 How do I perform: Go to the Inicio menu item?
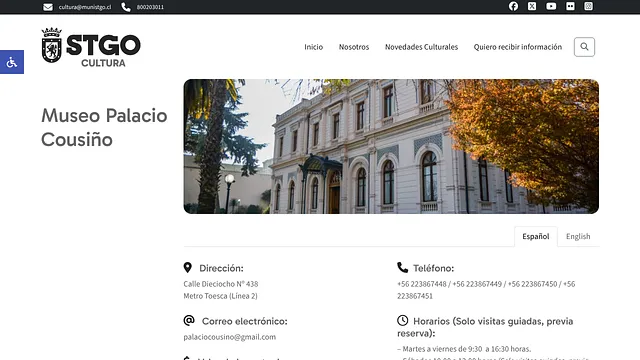coord(313,47)
